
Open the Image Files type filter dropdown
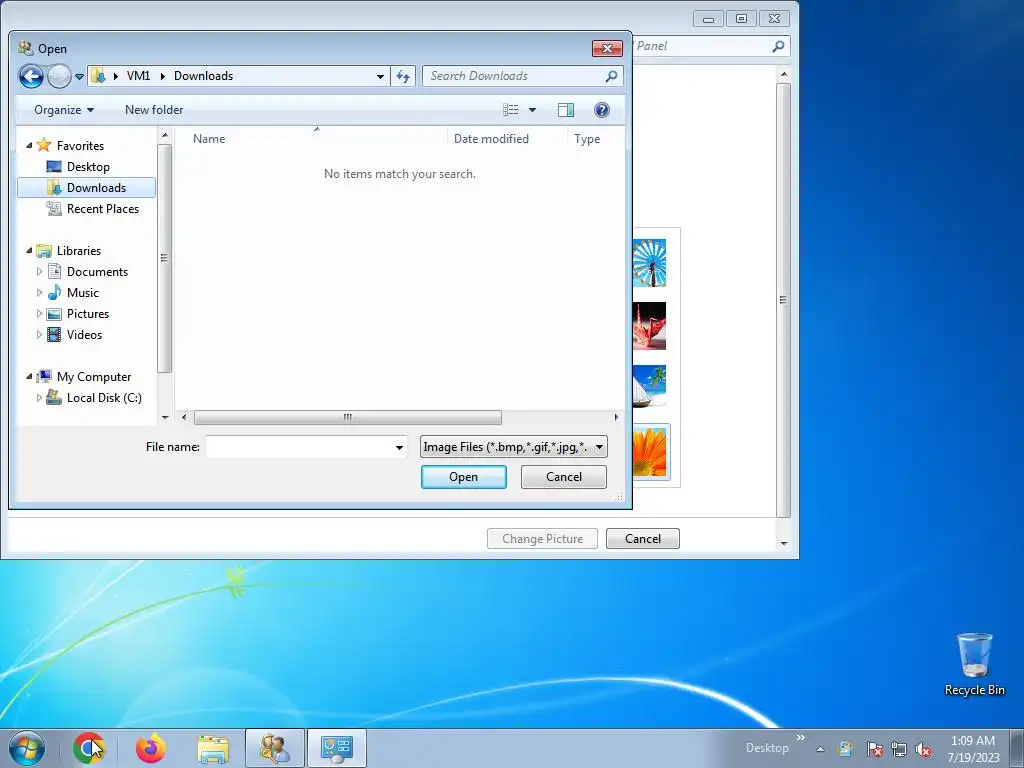coord(513,447)
